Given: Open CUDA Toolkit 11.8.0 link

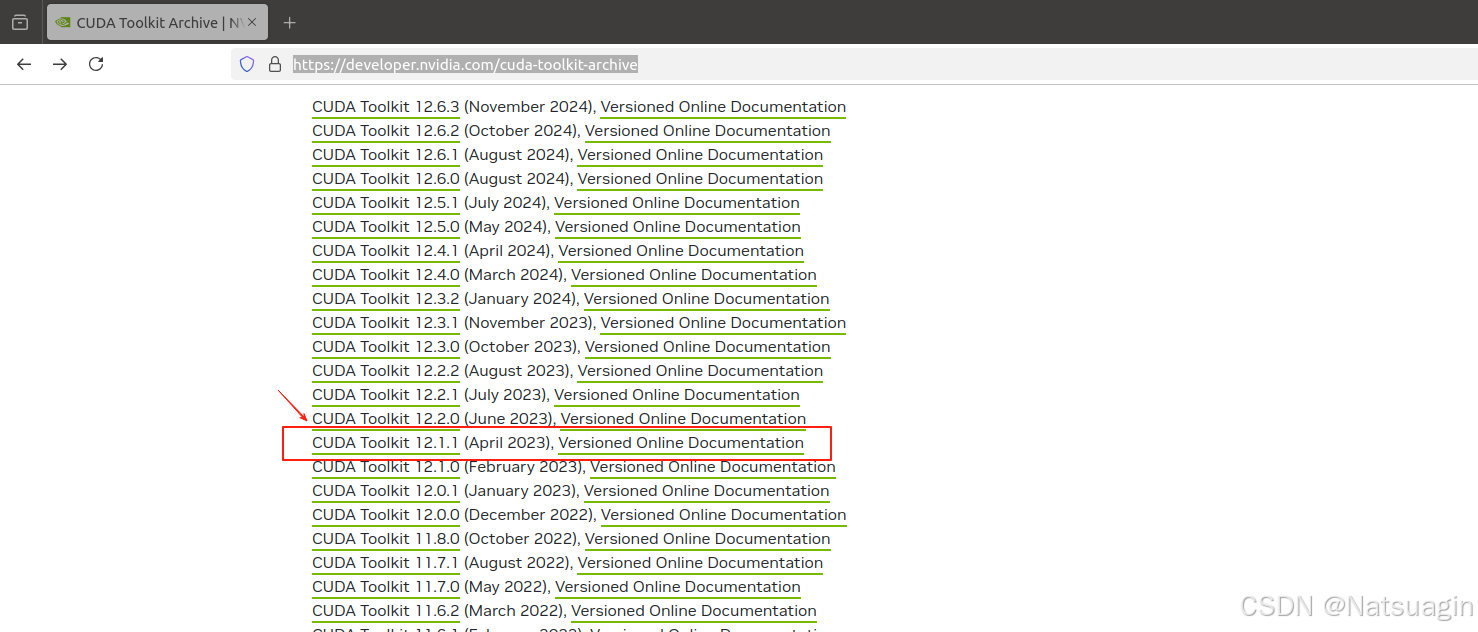Looking at the screenshot, I should [386, 539].
